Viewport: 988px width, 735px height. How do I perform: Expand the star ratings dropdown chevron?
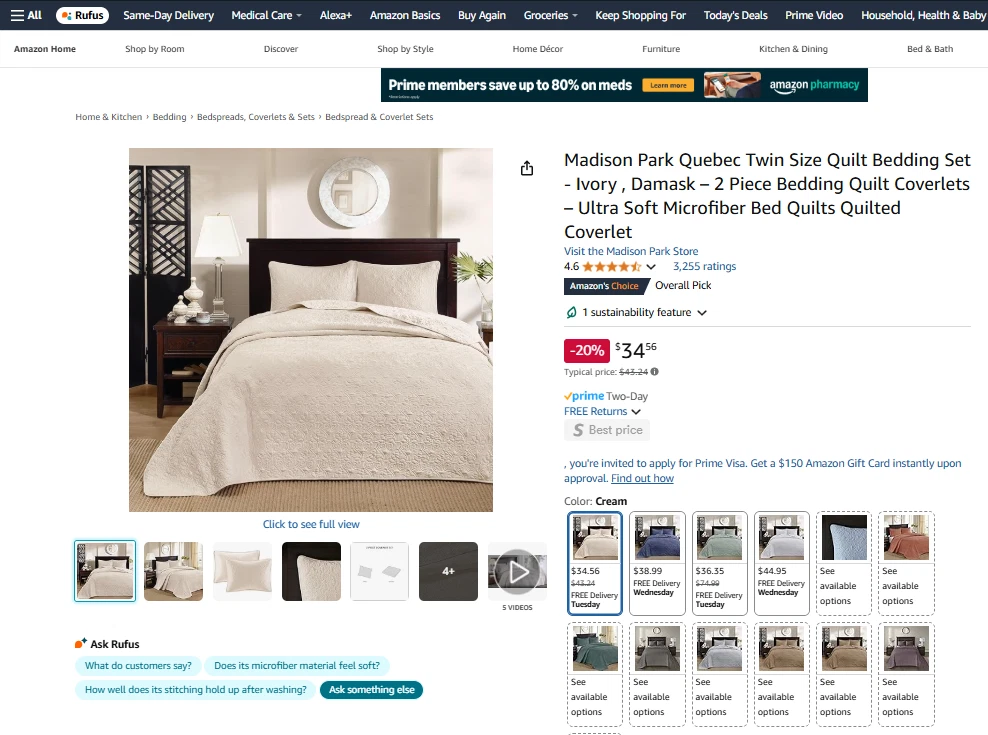coord(651,267)
